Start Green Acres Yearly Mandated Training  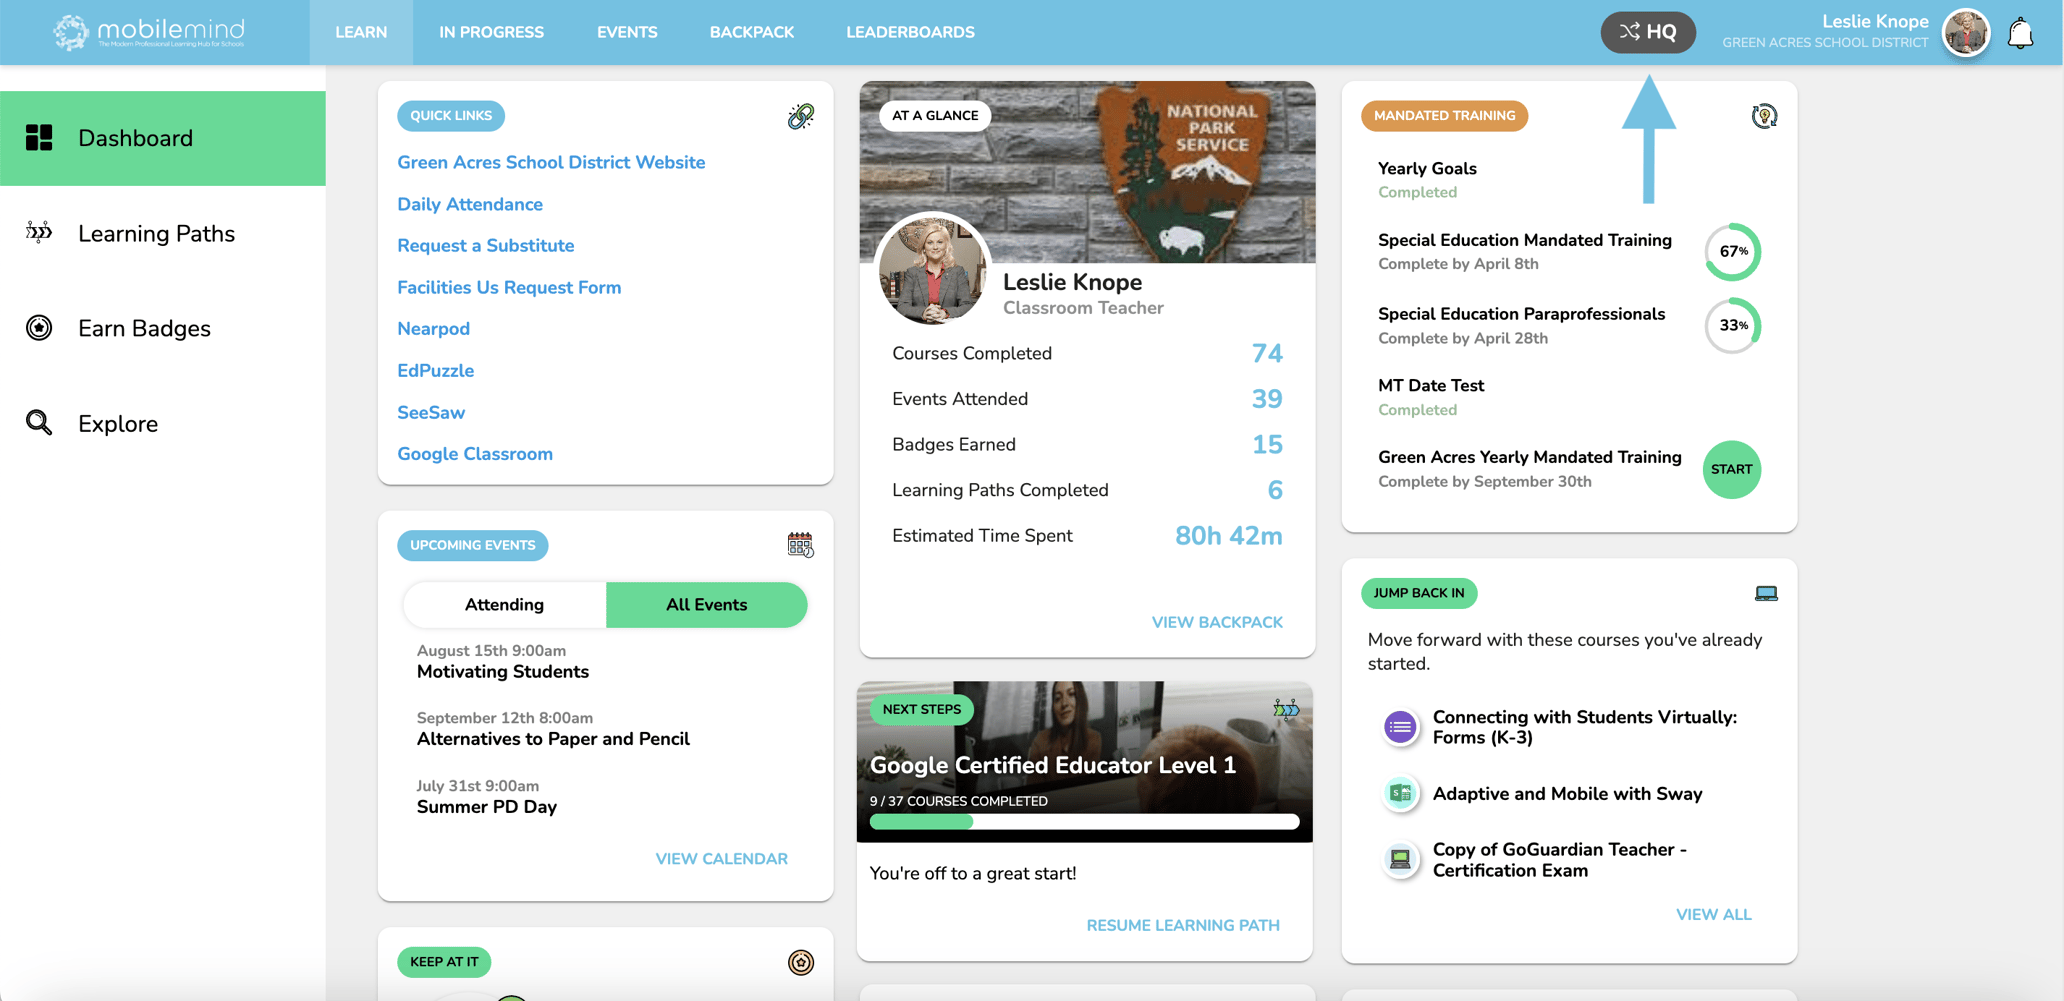pyautogui.click(x=1731, y=469)
